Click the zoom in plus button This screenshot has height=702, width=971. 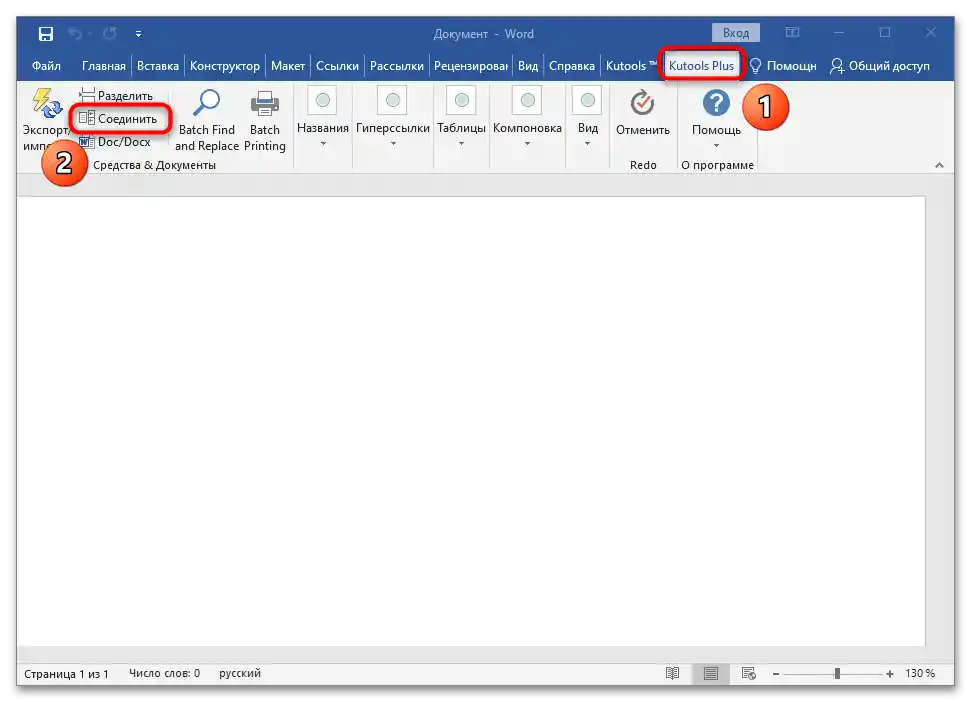point(890,674)
